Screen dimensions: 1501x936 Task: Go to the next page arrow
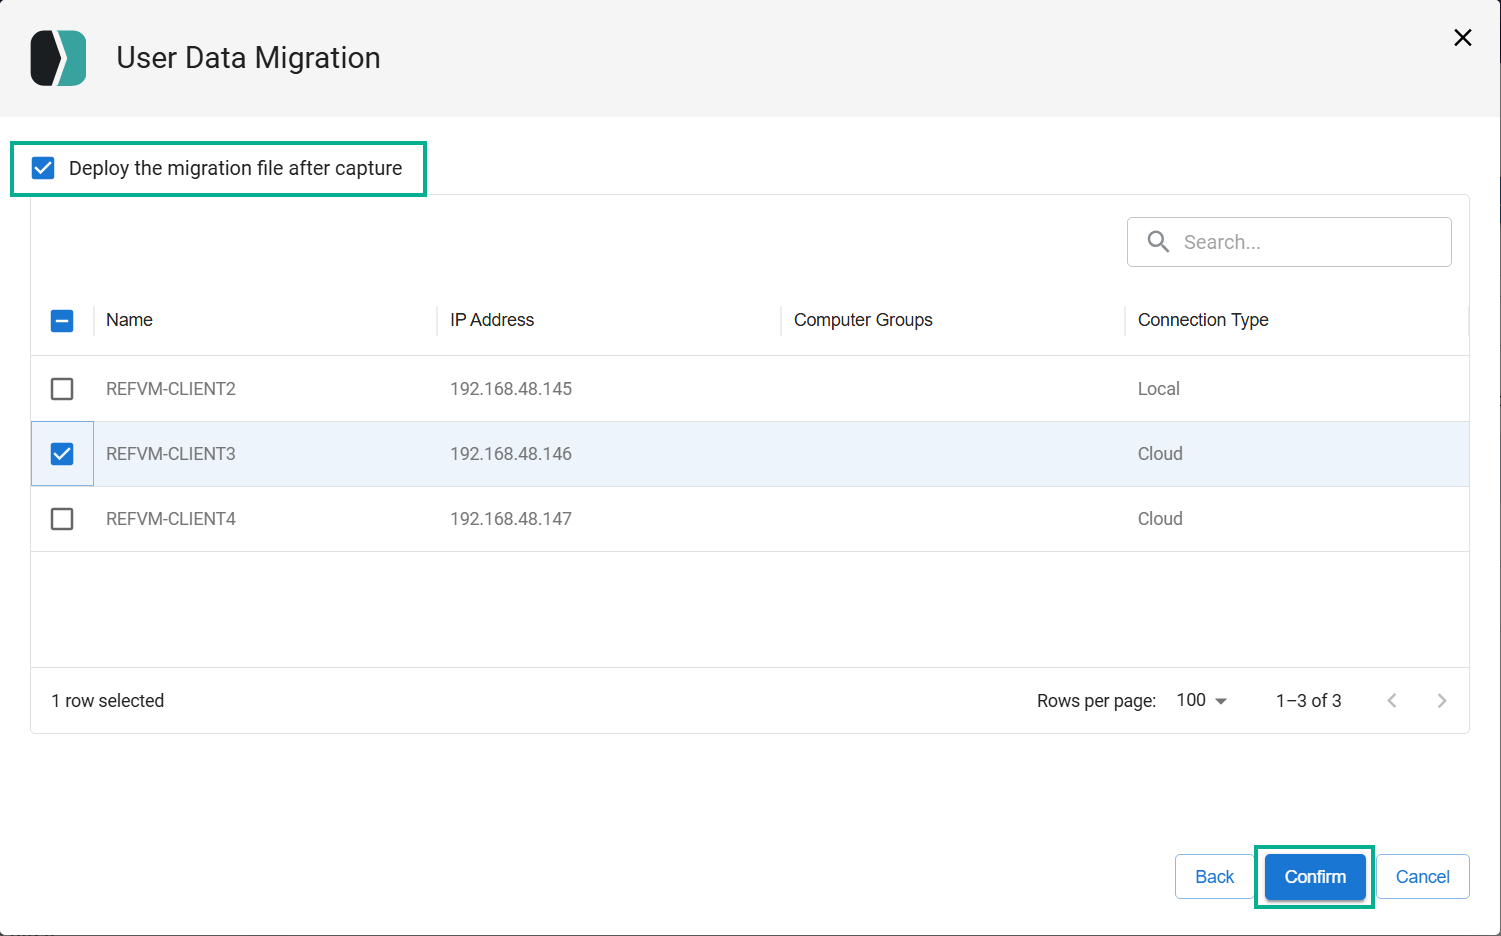click(1441, 701)
